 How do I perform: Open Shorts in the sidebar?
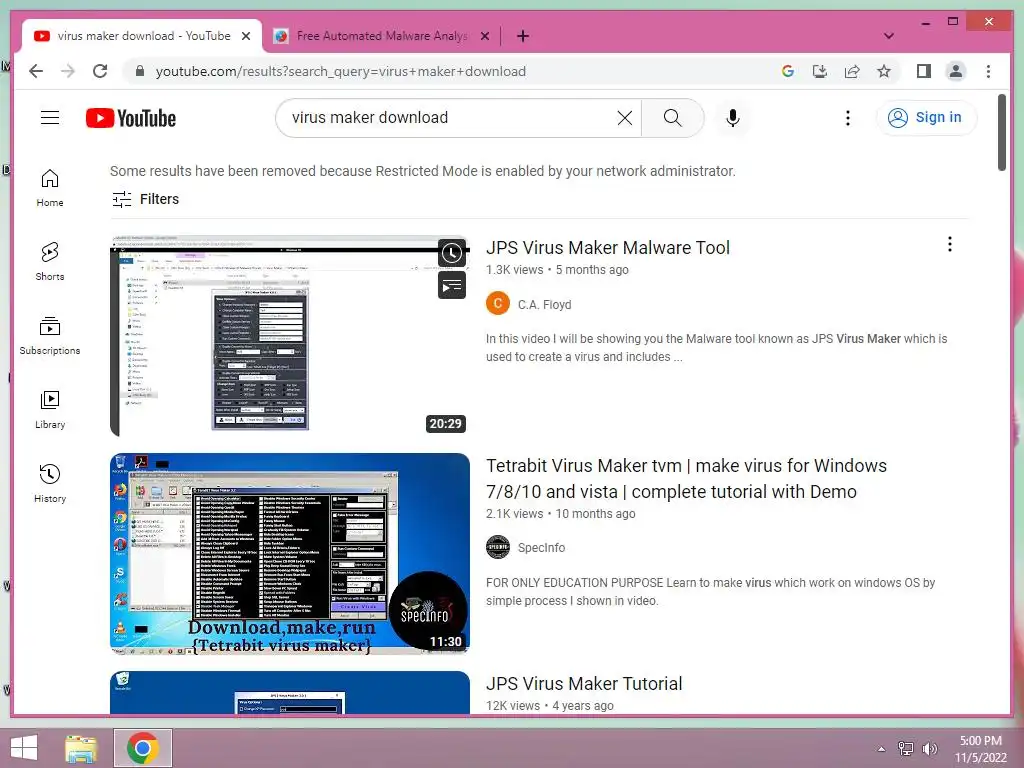point(50,262)
